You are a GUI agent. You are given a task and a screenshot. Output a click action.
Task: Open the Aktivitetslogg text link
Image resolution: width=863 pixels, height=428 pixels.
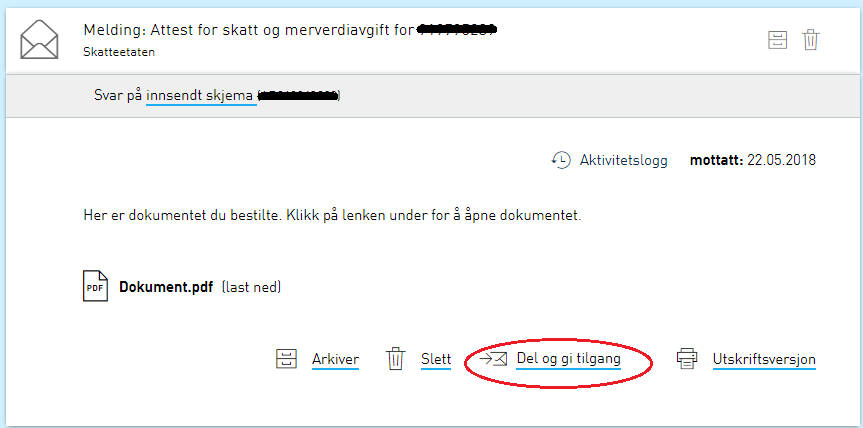click(x=624, y=160)
